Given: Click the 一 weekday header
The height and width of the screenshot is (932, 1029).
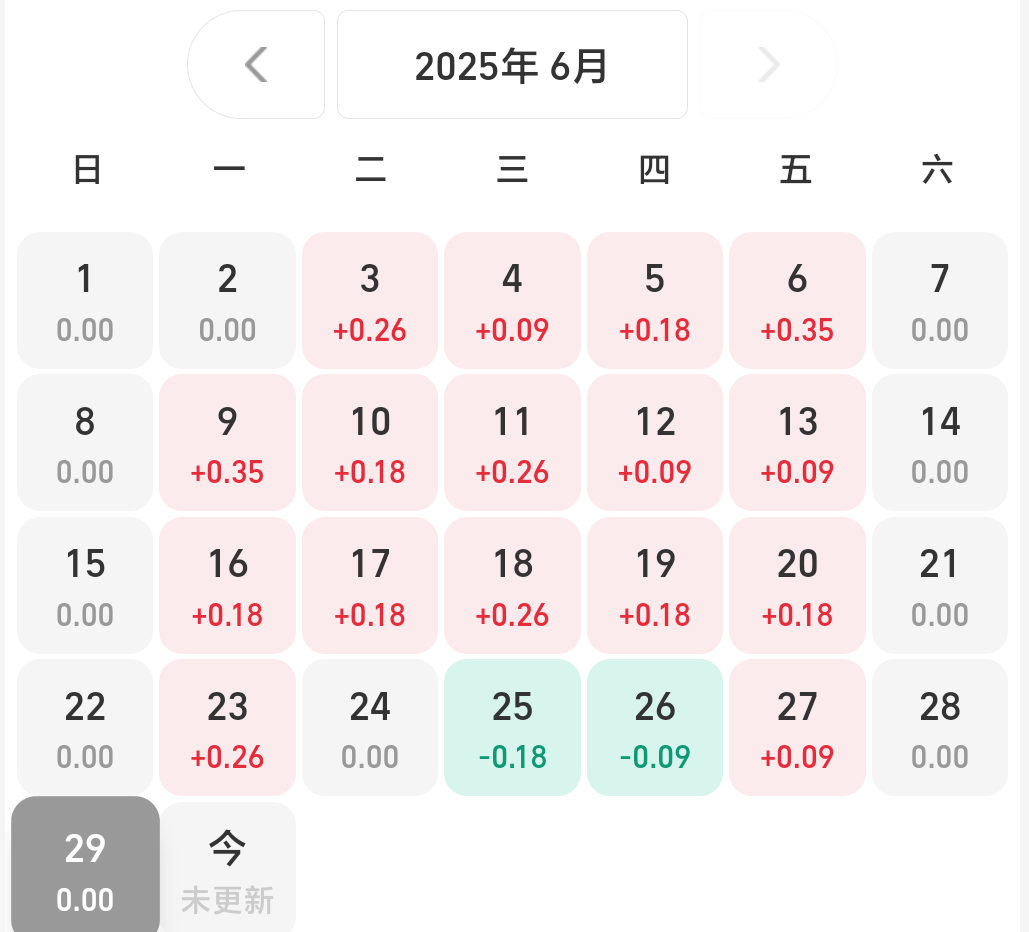Looking at the screenshot, I should point(229,169).
